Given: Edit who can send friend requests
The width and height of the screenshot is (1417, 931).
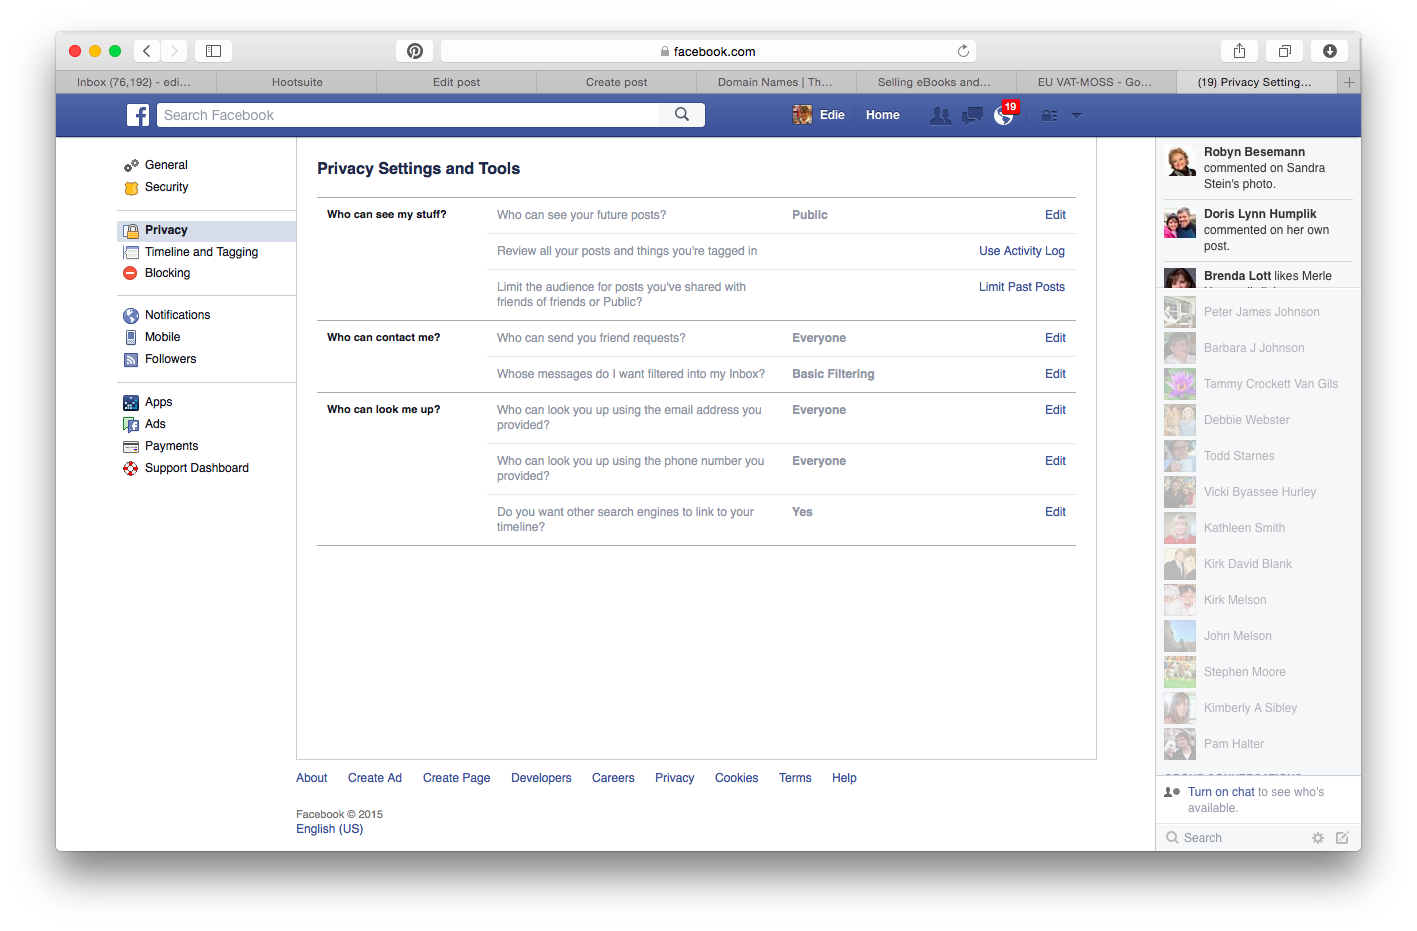Looking at the screenshot, I should point(1055,338).
